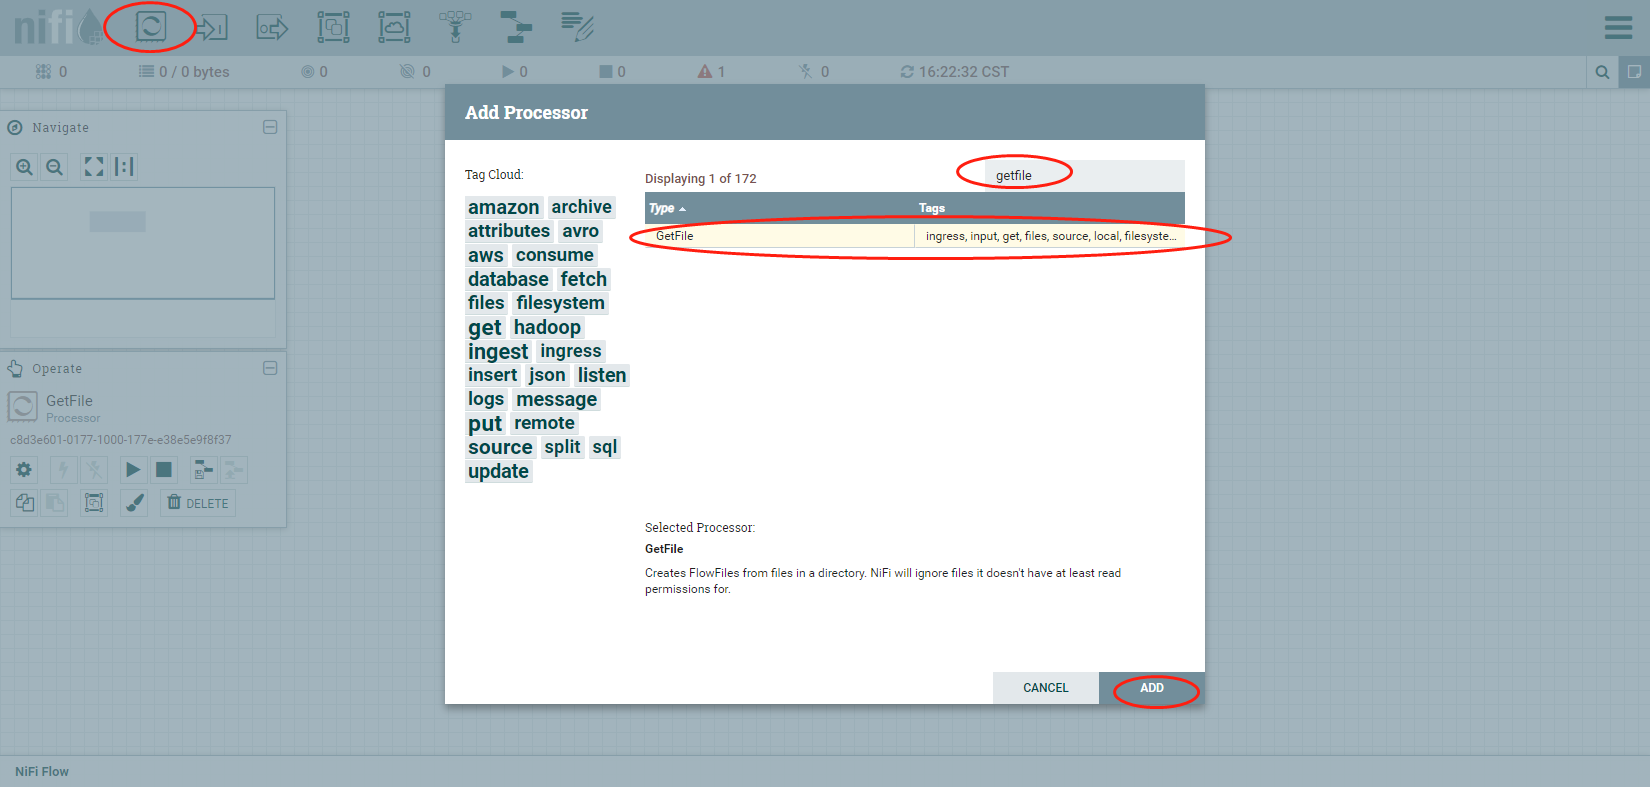Screen dimensions: 1650x787
Task: Select the Funnel toolbar icon
Action: point(455,27)
